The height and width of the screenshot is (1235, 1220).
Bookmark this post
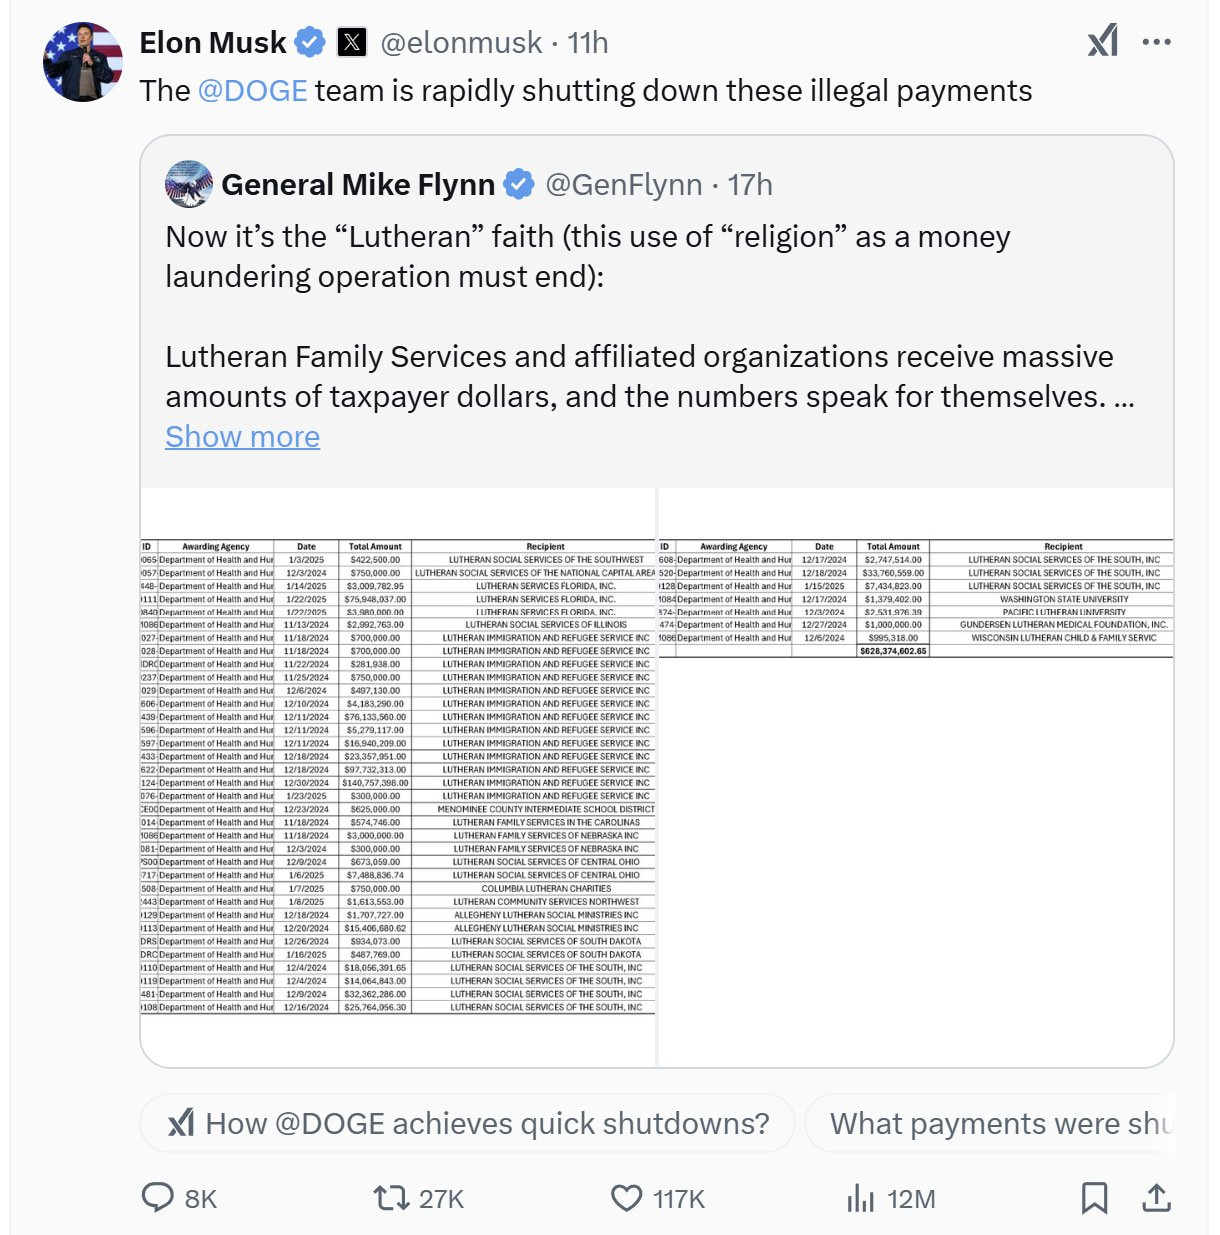coord(1096,1197)
